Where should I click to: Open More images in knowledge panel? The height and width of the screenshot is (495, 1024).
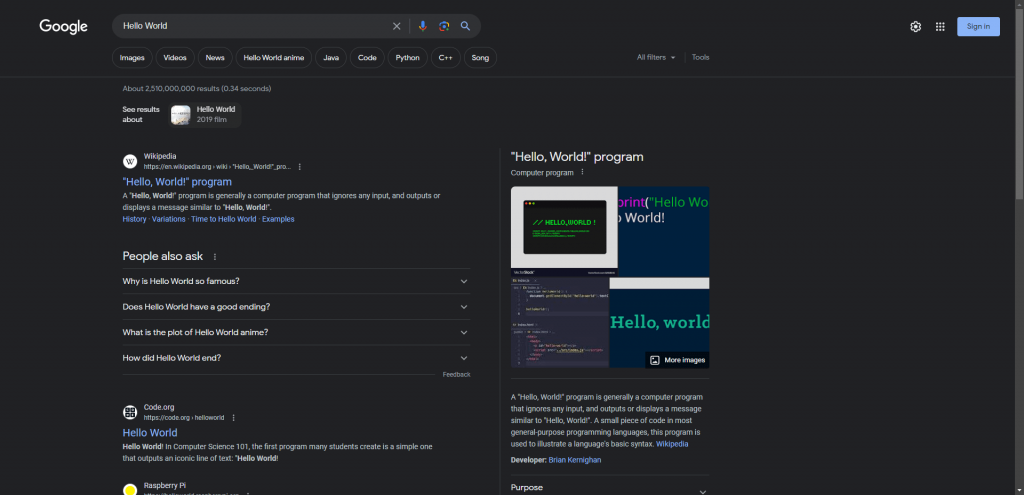tap(677, 360)
